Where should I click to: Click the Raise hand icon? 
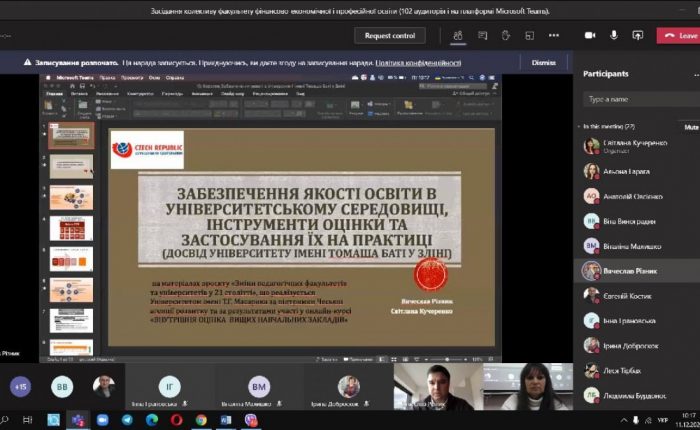[506, 35]
